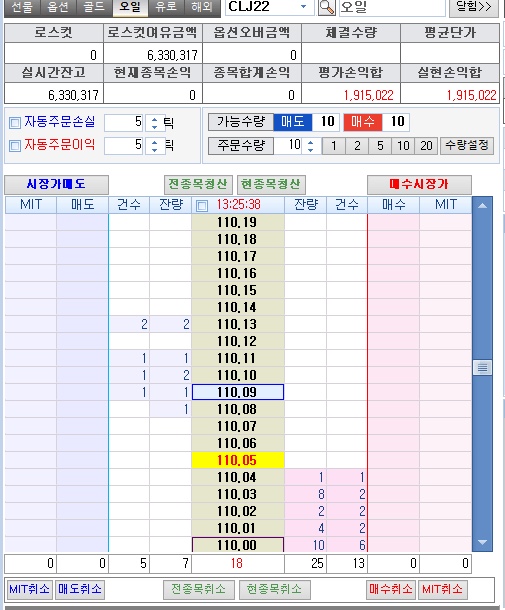This screenshot has width=505, height=610.
Task: Enable the 자동주문손실 checkbox
Action: tap(15, 123)
